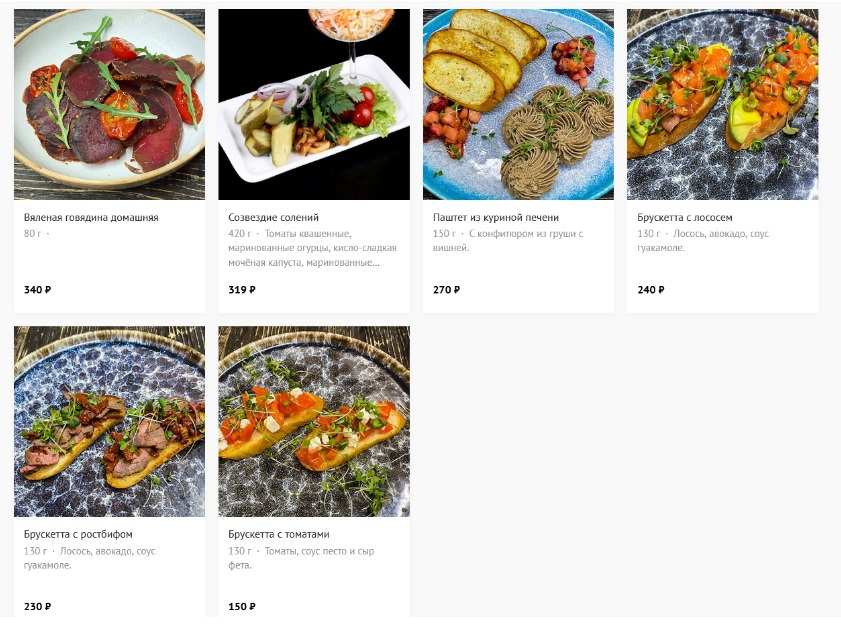Click the 240 ₽ price label
841x637 pixels.
pos(651,290)
